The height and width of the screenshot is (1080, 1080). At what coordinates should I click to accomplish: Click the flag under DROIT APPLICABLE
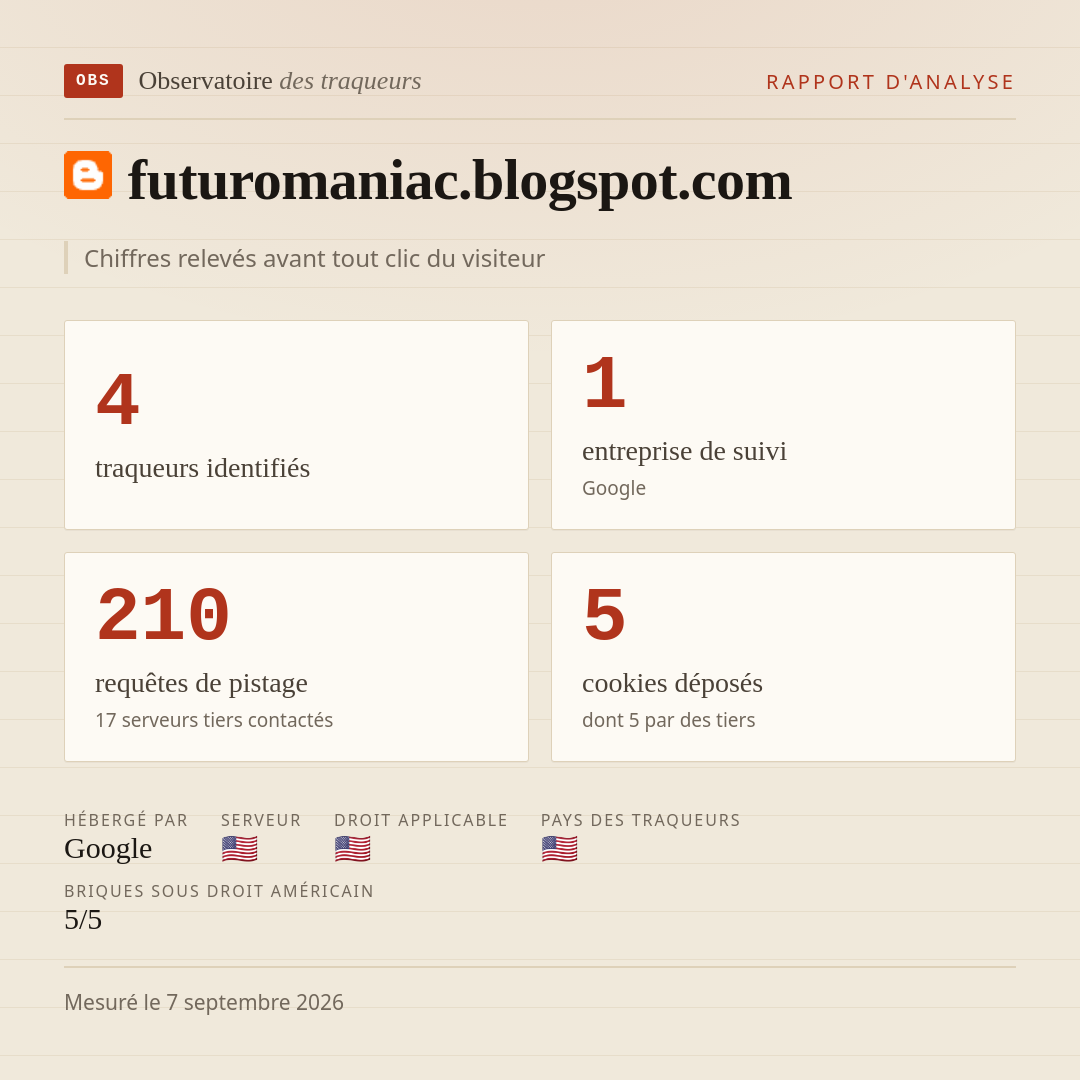coord(353,849)
